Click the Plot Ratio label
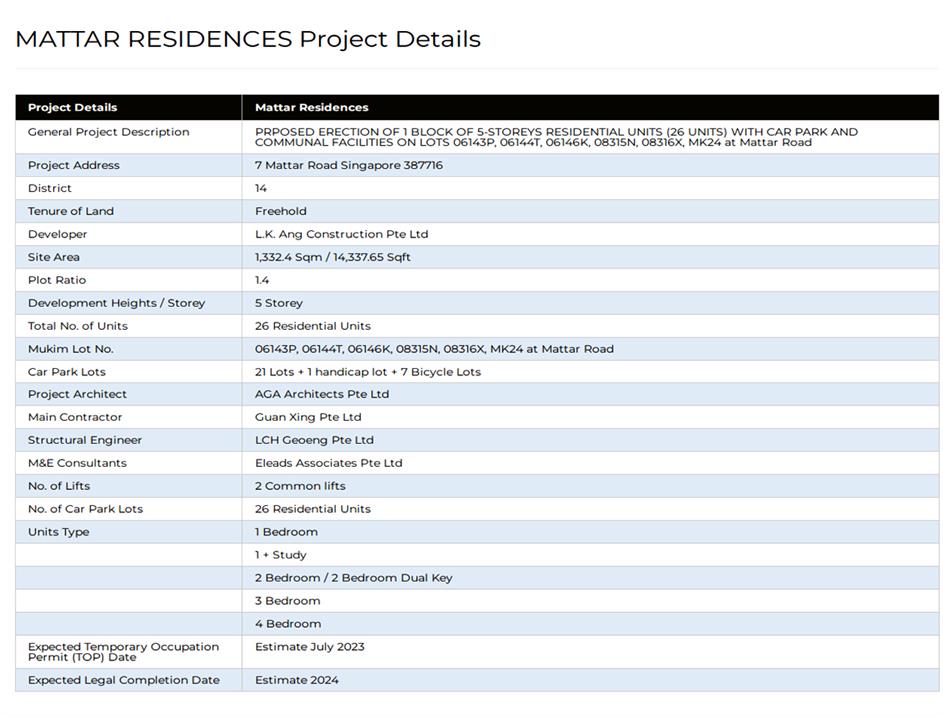Screen dimensions: 943x717 pyautogui.click(x=57, y=280)
